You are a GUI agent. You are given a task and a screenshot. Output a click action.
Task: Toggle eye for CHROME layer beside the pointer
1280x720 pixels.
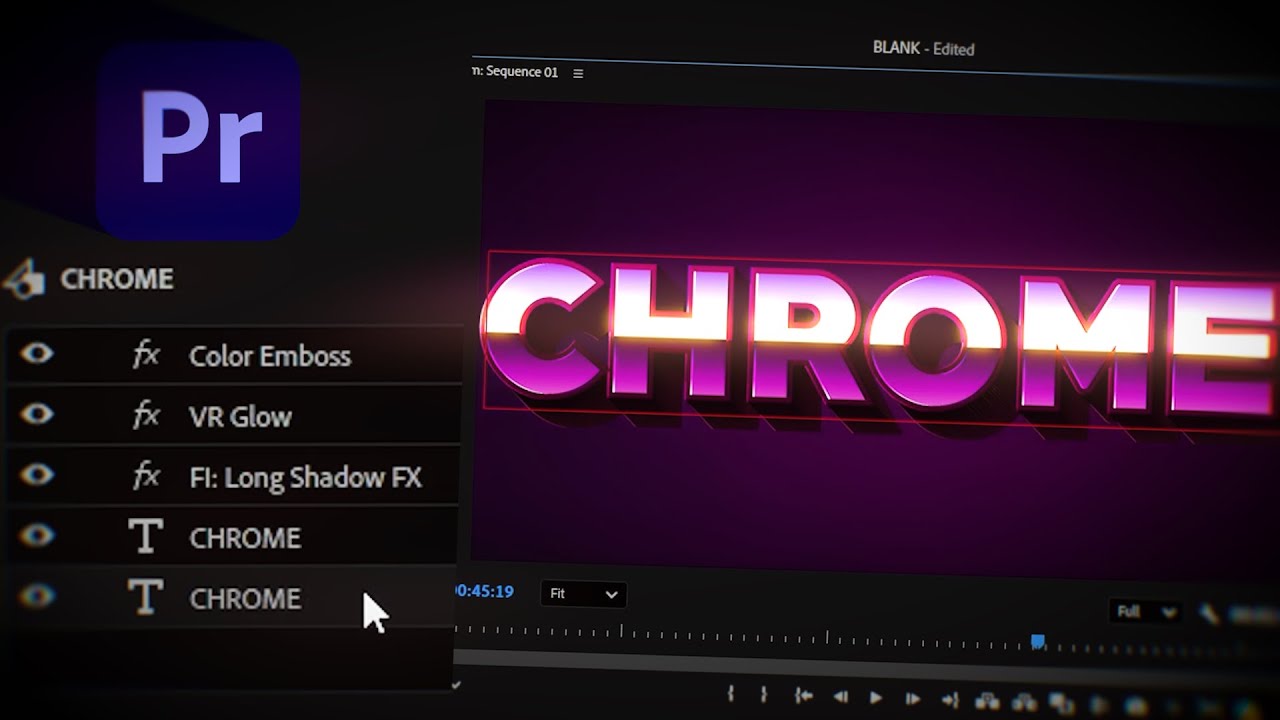tap(37, 597)
